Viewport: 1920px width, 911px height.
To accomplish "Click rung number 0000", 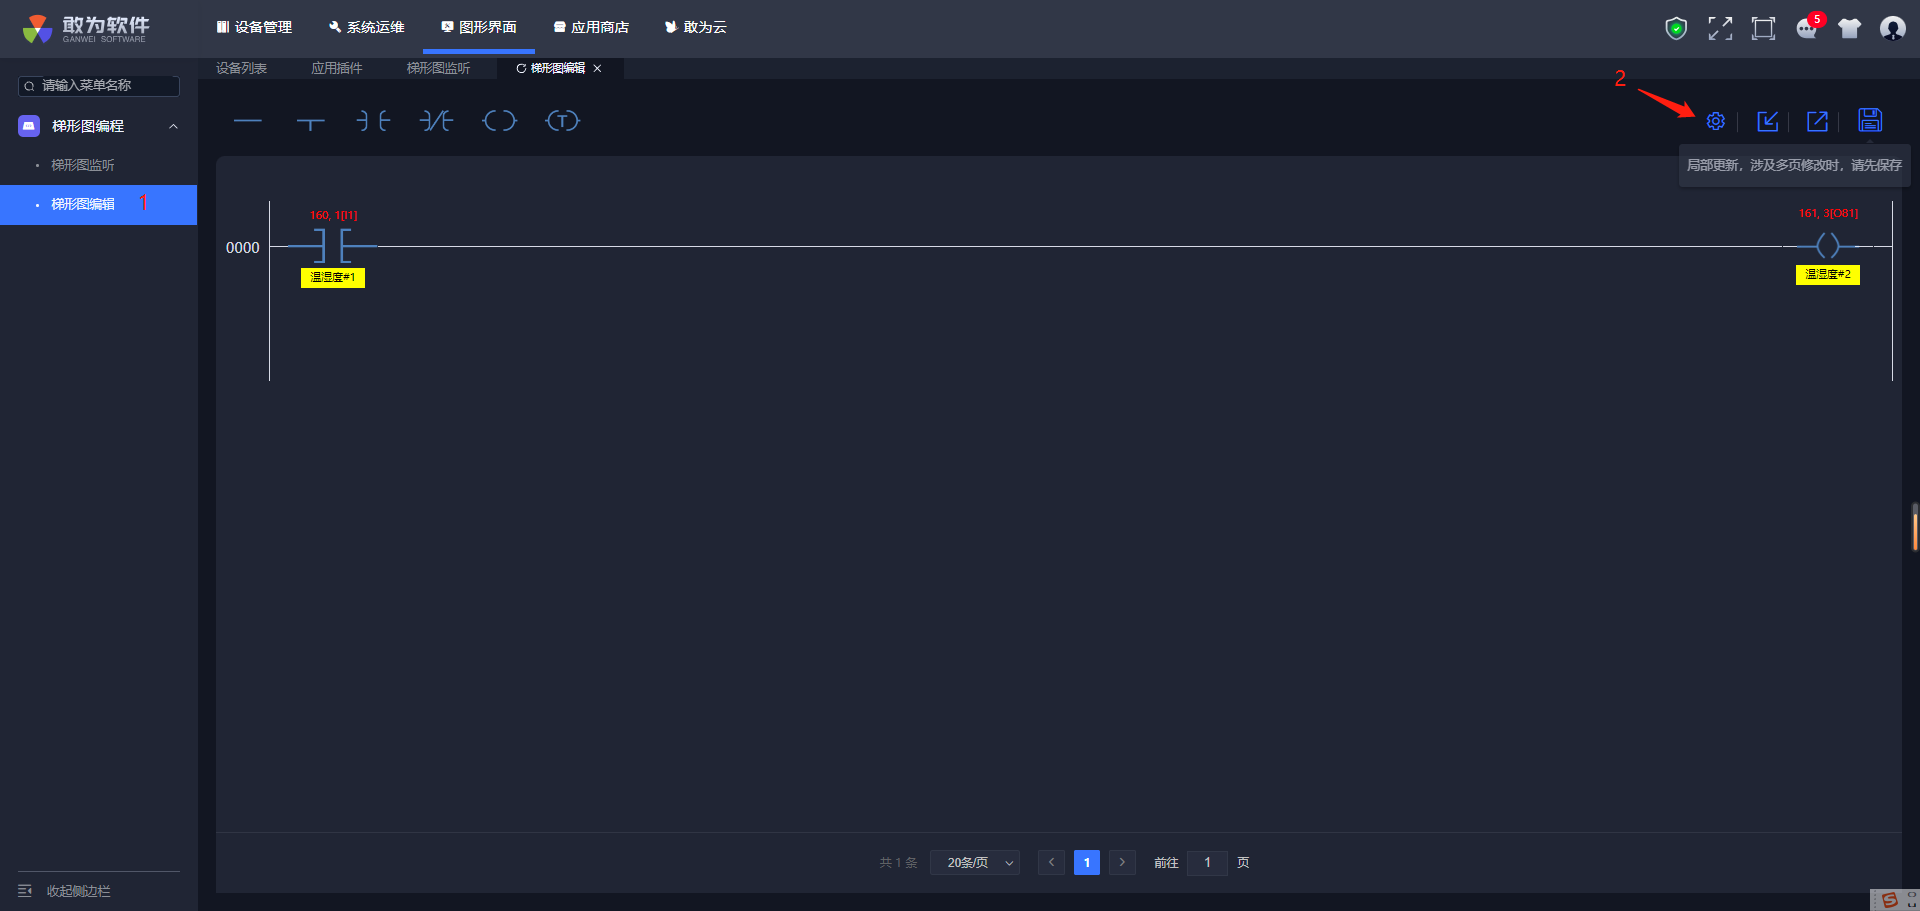I will 243,248.
